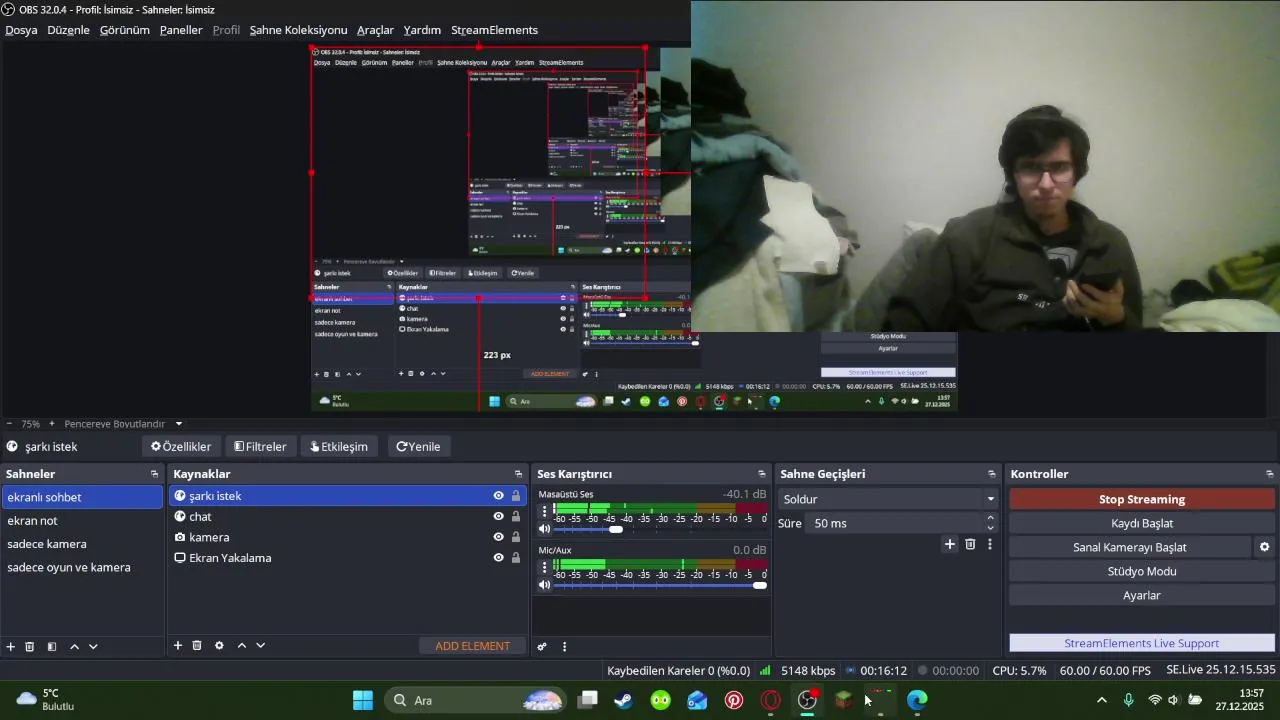Undock the Sahneler panel
Image resolution: width=1280 pixels, height=720 pixels.
point(154,474)
